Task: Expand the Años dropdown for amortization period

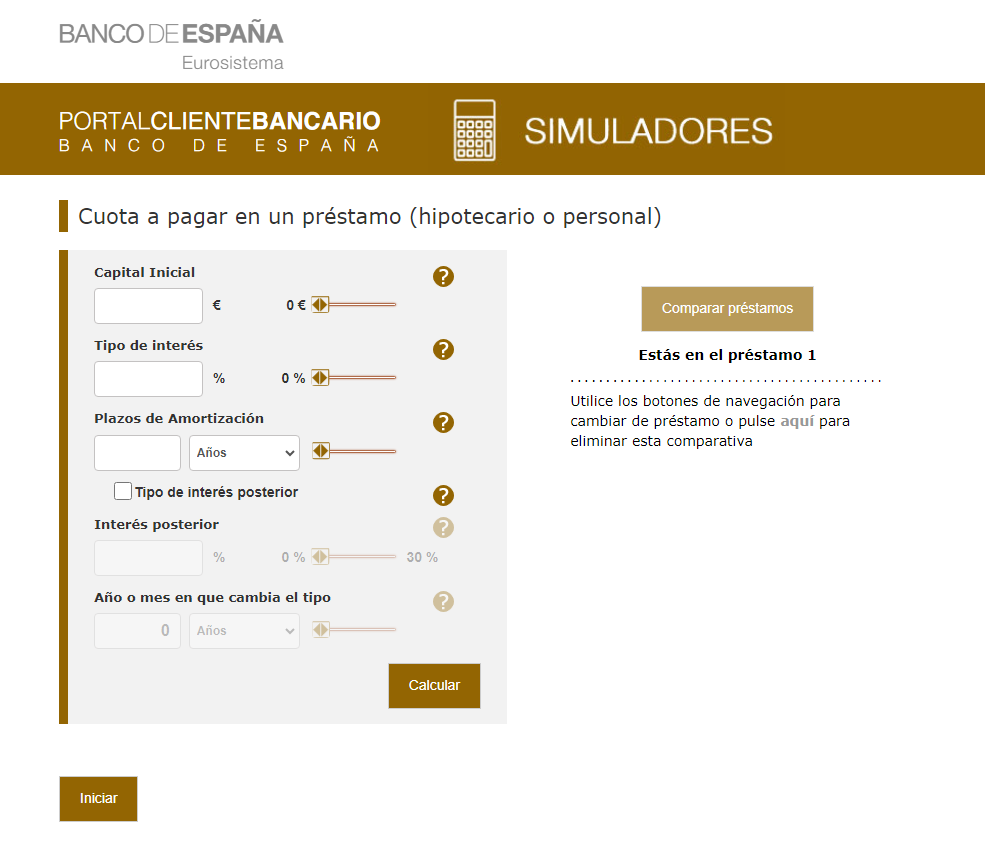Action: coord(244,453)
